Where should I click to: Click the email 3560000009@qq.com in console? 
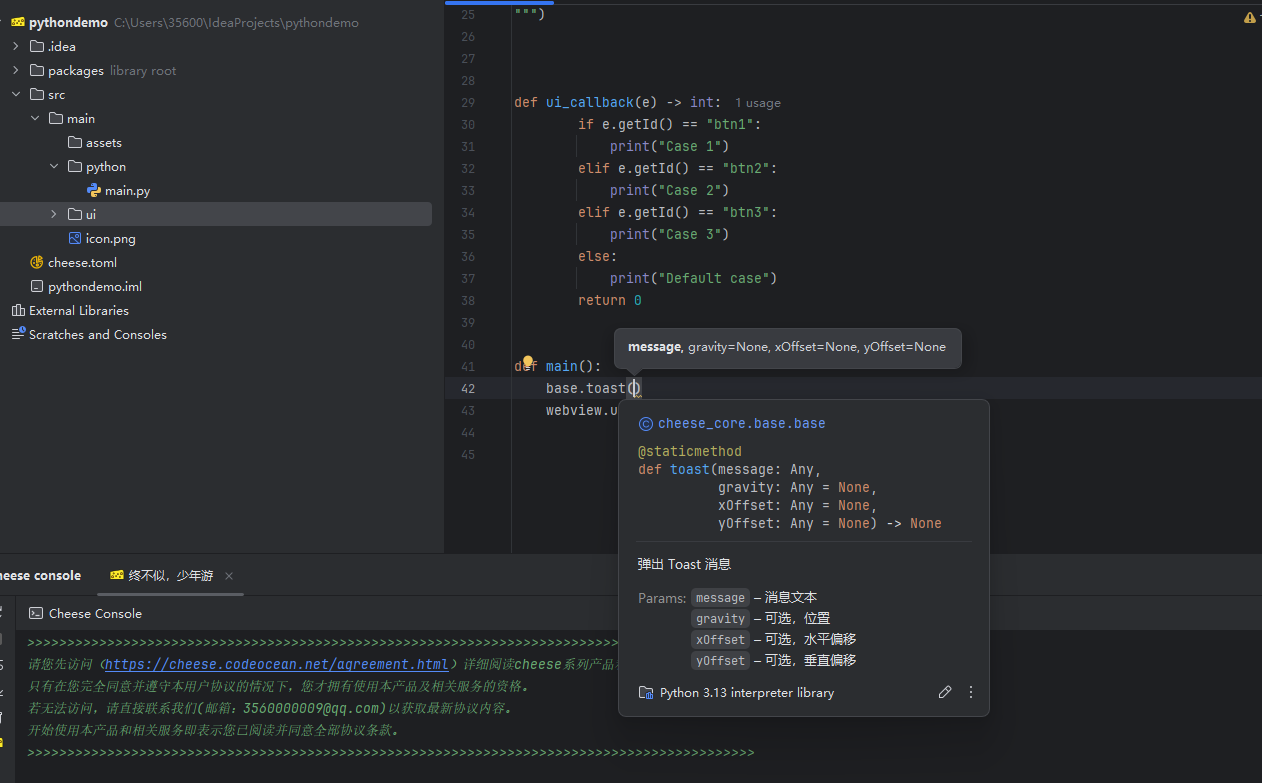tap(313, 708)
